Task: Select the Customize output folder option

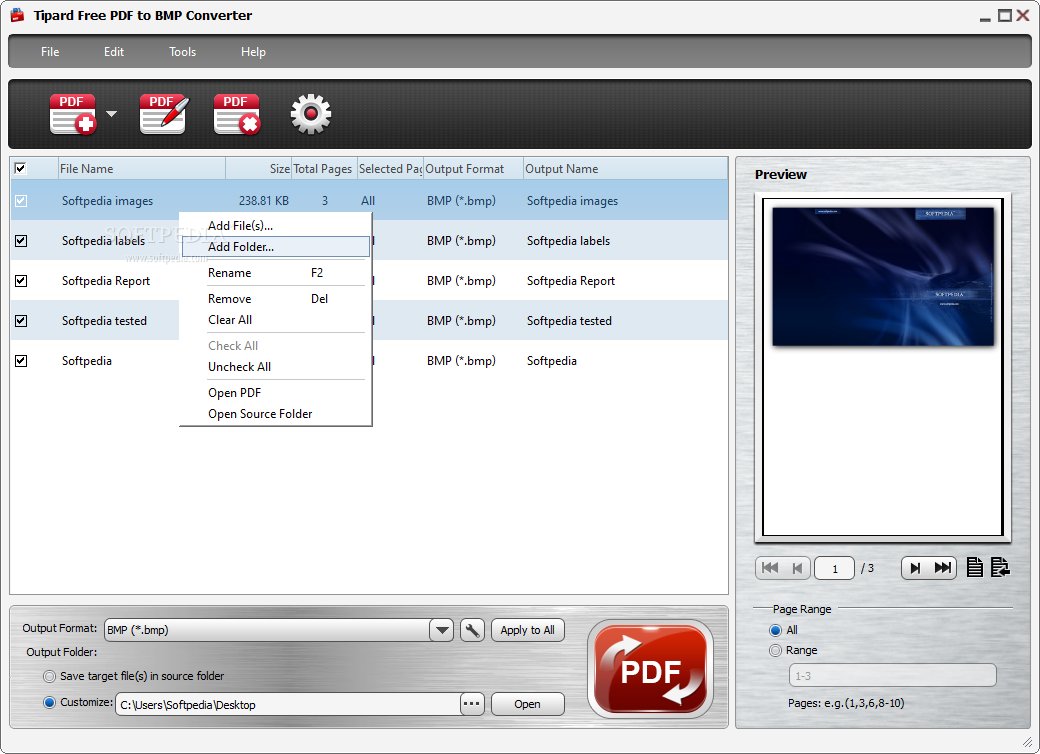Action: [49, 702]
